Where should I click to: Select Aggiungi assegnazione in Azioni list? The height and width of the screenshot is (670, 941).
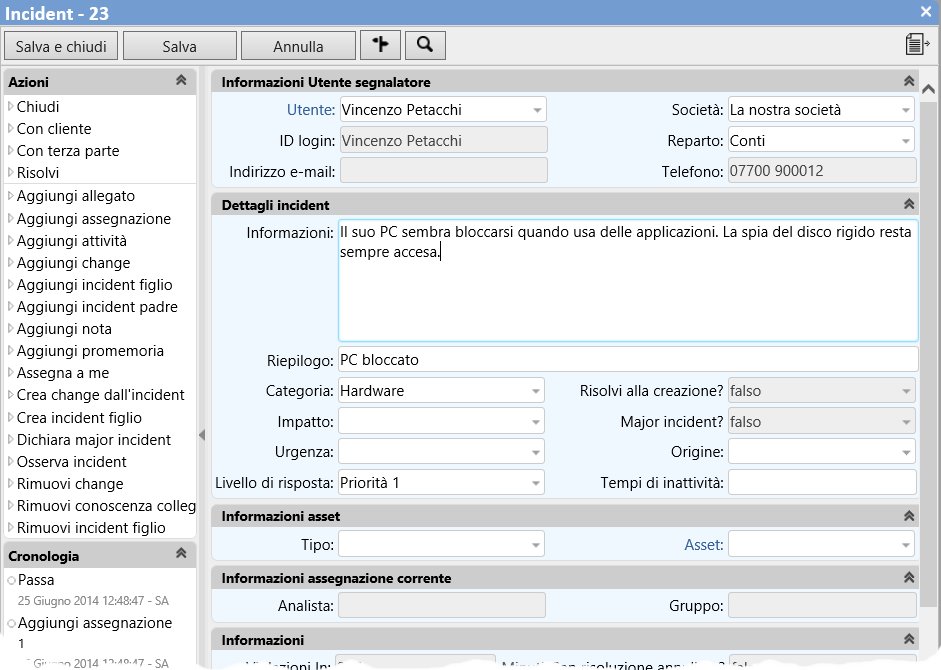pyautogui.click(x=94, y=219)
